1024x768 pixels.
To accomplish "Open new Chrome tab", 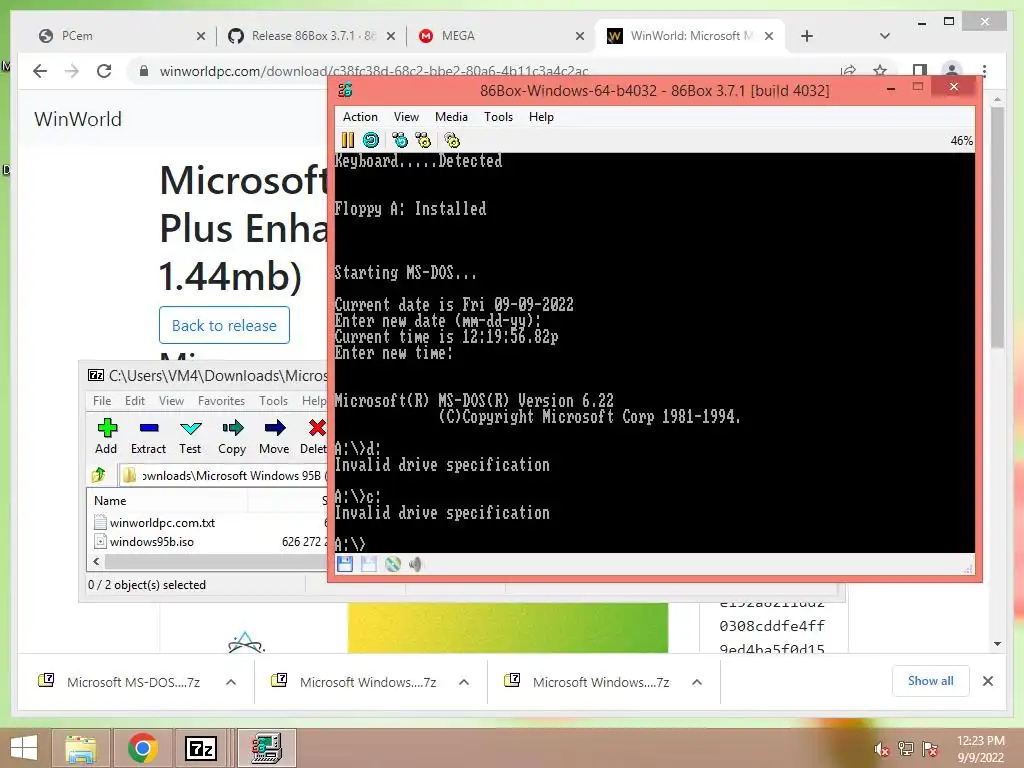I will 807,36.
